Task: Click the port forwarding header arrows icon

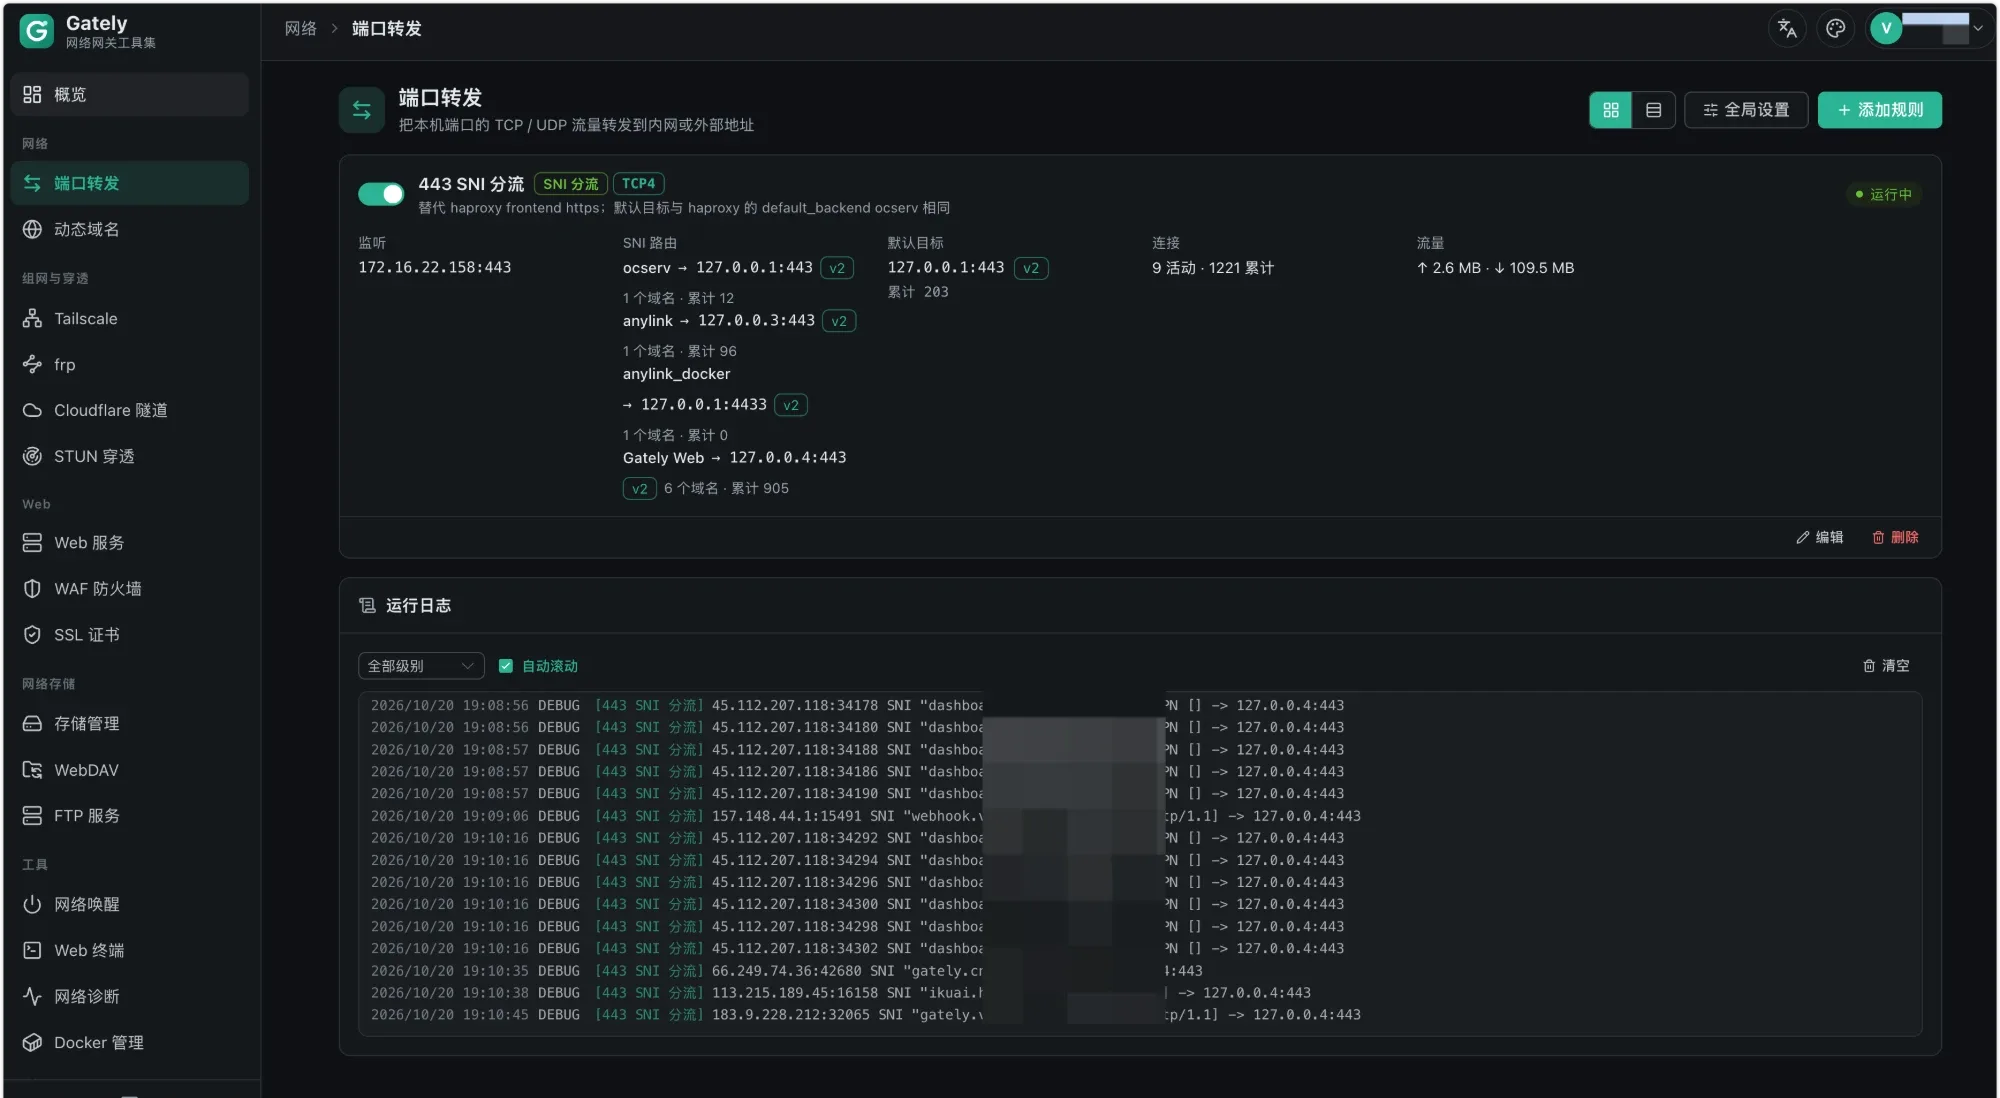Action: coord(362,110)
